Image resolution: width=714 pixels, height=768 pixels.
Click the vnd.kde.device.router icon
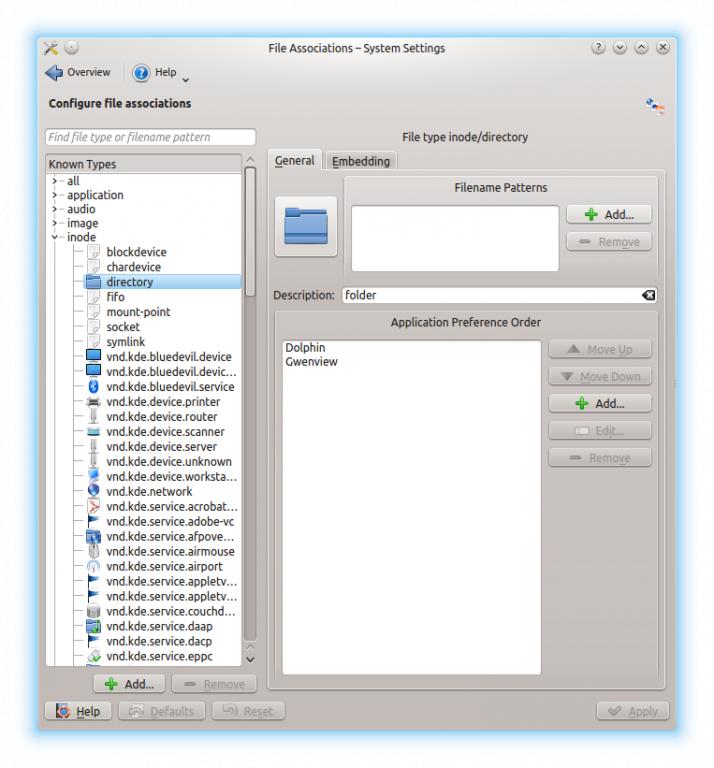(94, 416)
